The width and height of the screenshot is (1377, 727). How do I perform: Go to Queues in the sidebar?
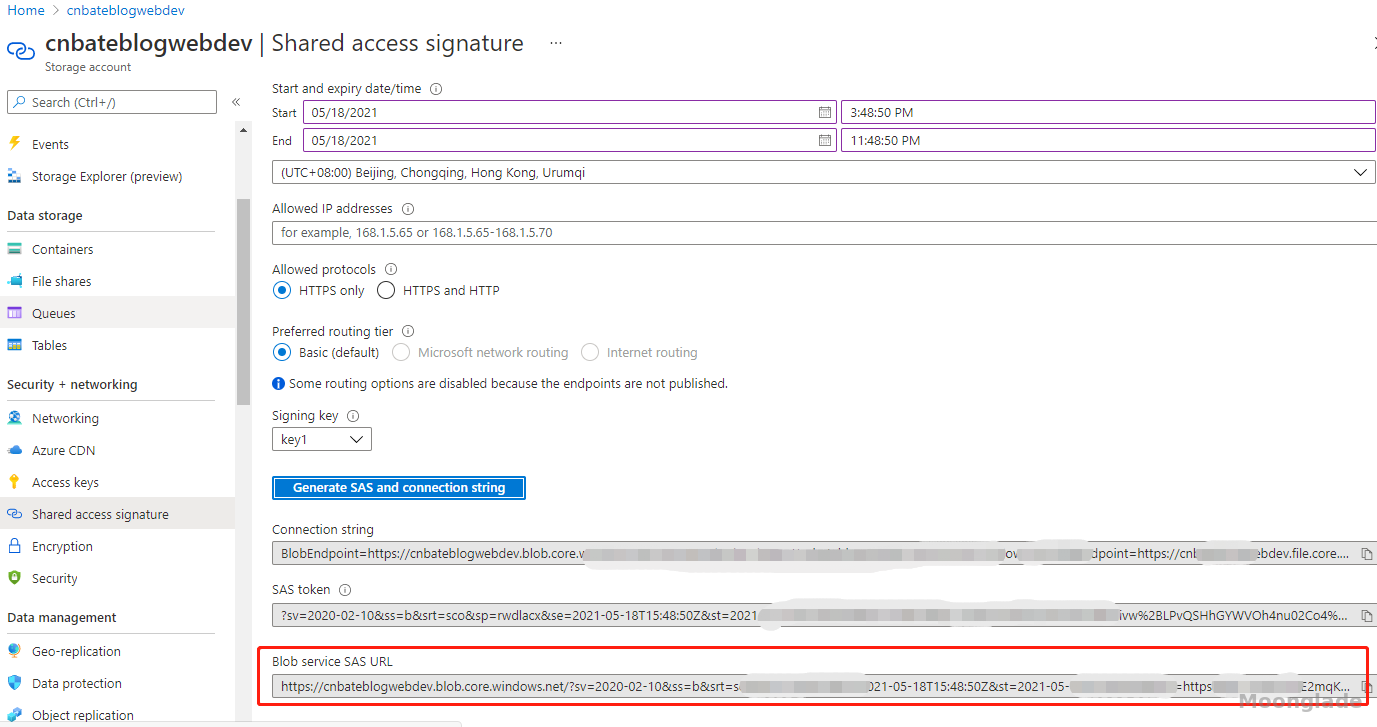tap(53, 313)
